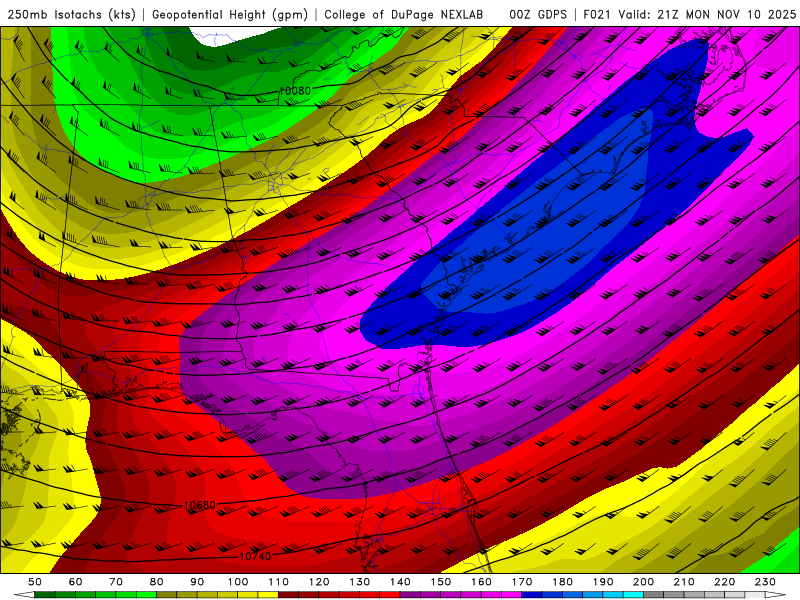
Task: Click the 80 value on the legend
Action: [x=157, y=582]
